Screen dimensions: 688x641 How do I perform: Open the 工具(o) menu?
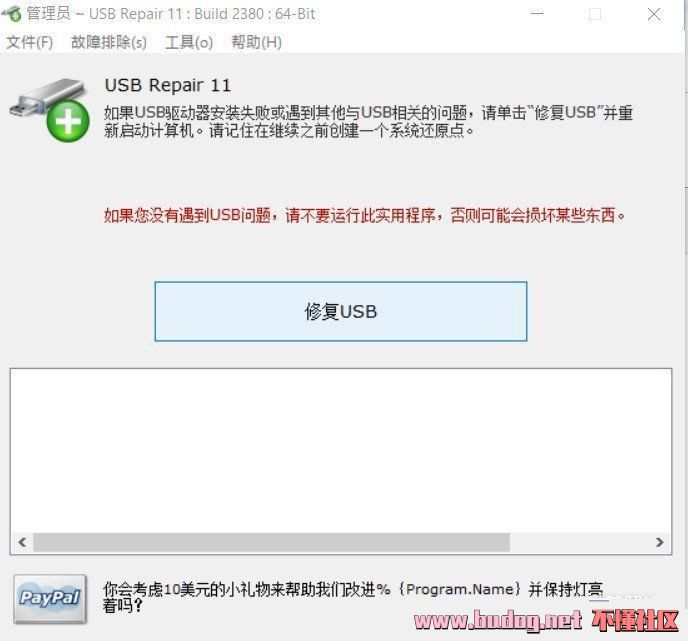[189, 43]
